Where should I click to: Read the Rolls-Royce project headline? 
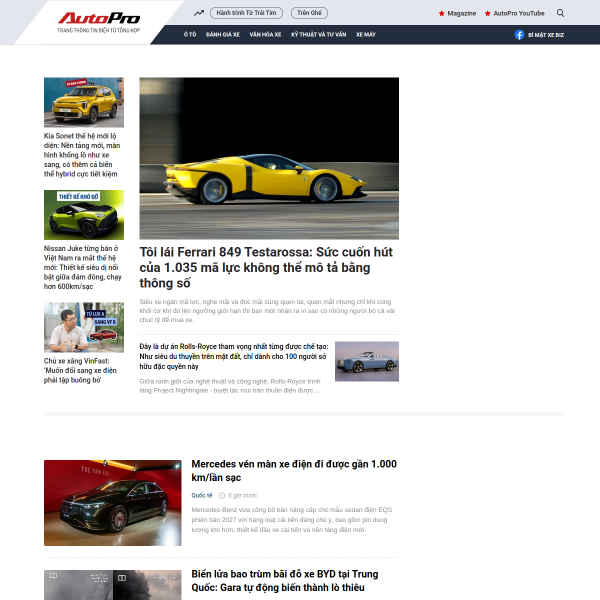click(x=234, y=356)
